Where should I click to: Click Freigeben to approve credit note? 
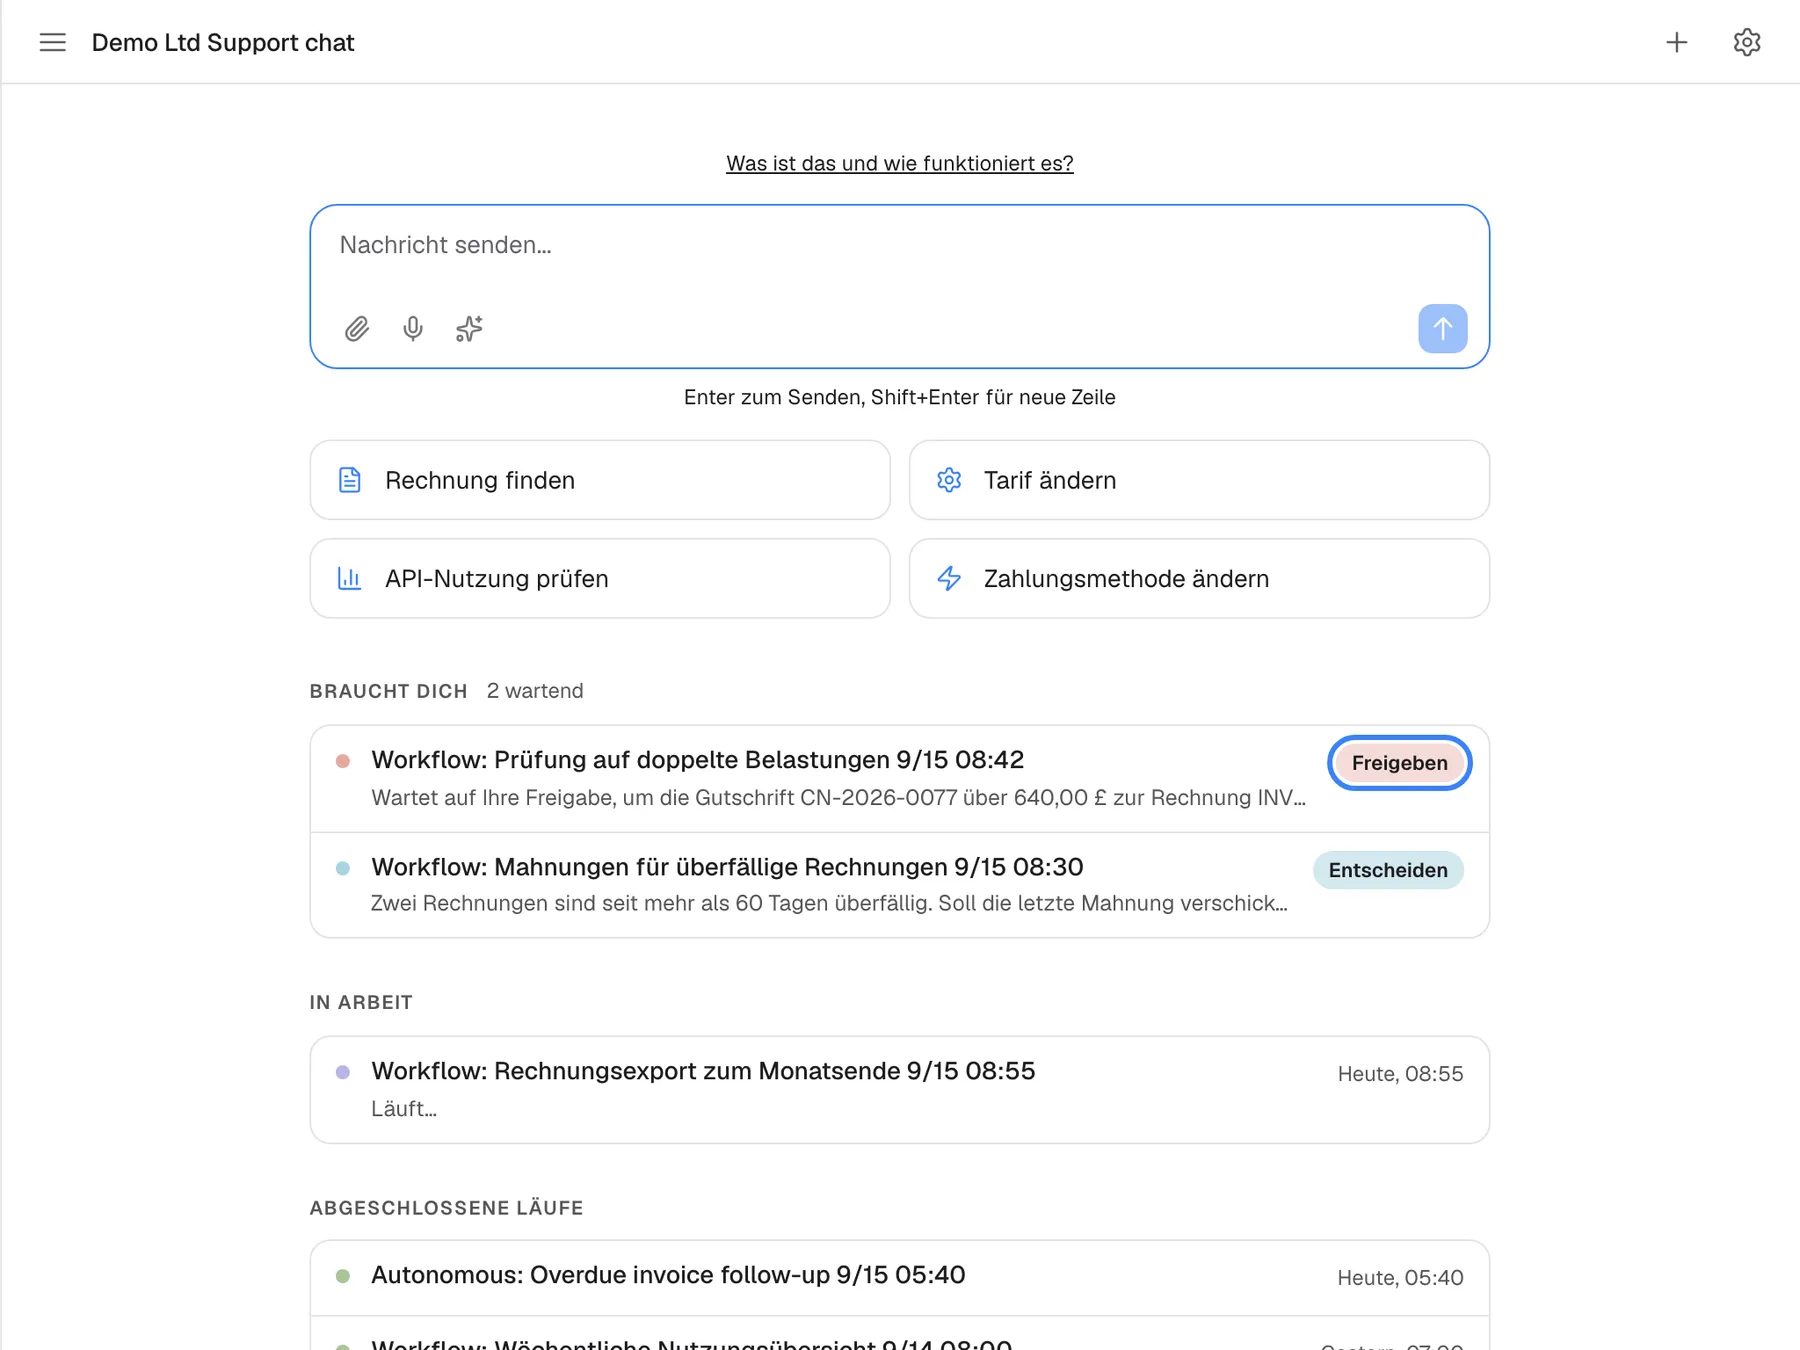(1399, 763)
